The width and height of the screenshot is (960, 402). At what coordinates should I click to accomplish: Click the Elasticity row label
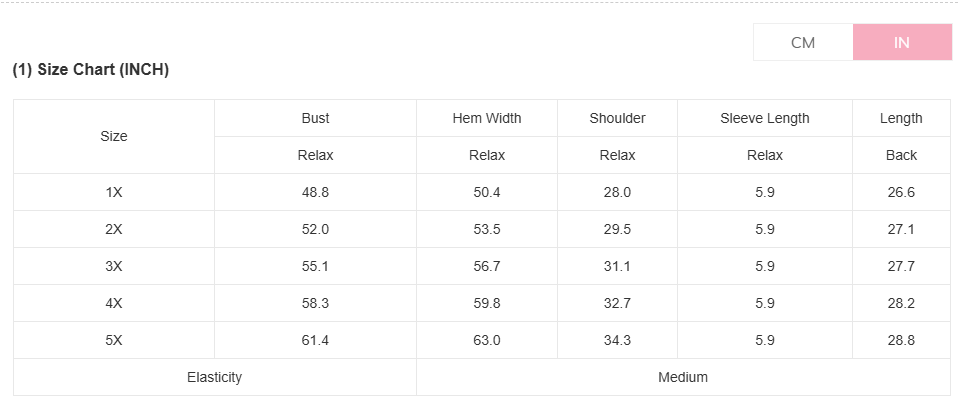[215, 377]
